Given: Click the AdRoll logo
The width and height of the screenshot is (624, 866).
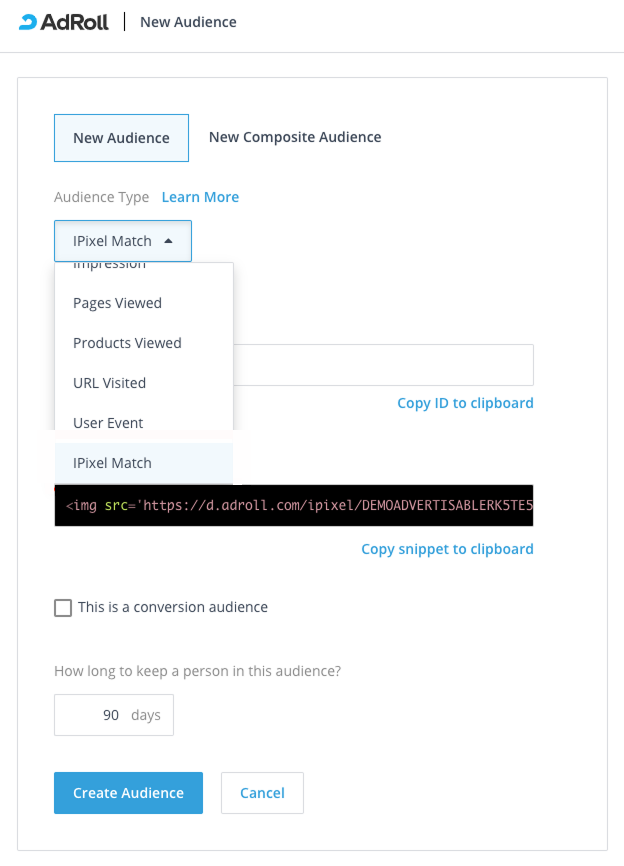Looking at the screenshot, I should (63, 21).
